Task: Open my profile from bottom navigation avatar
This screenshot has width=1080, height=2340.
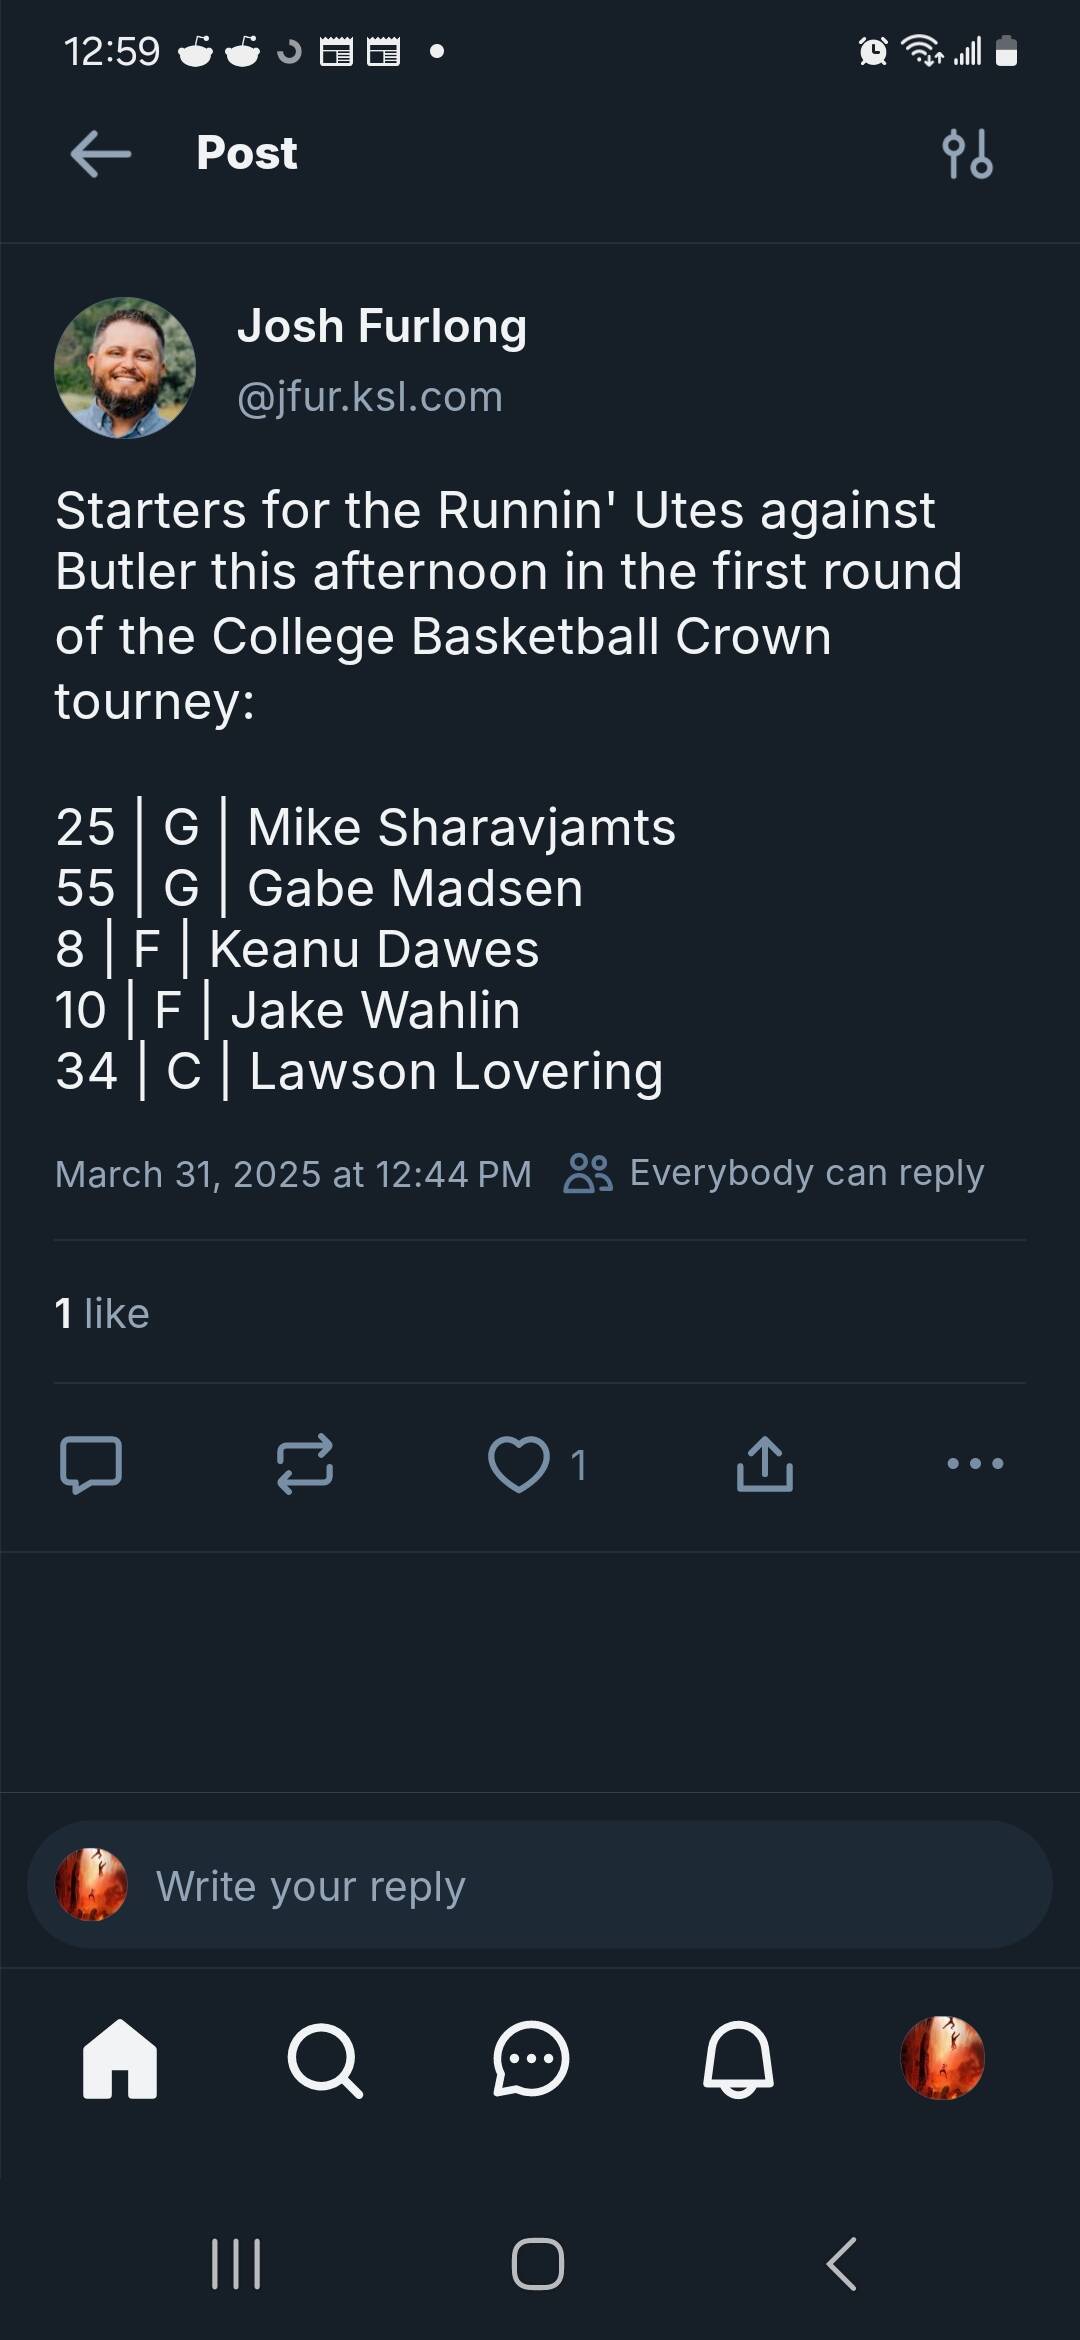Action: (x=943, y=2059)
